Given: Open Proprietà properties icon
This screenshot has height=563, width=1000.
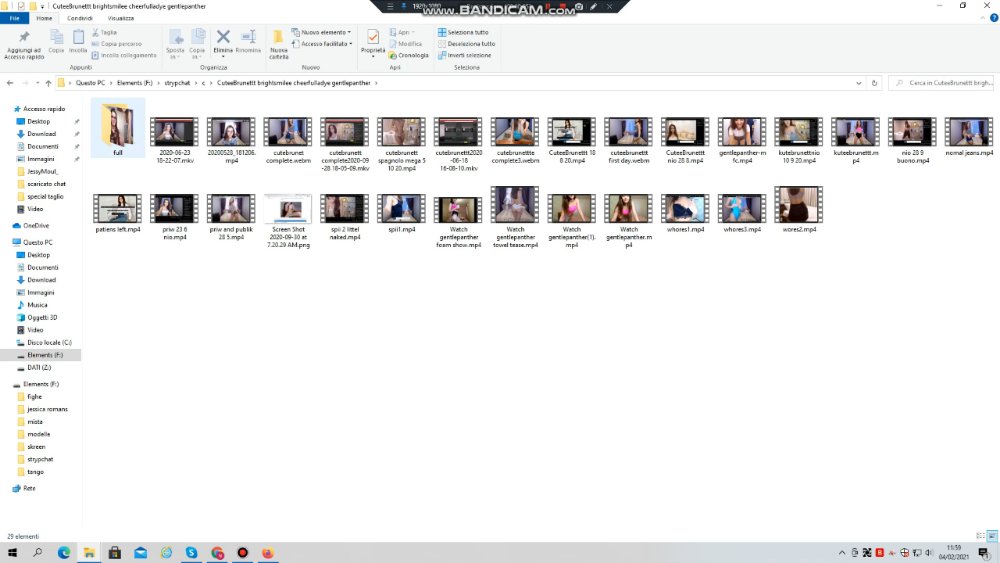Looking at the screenshot, I should click(372, 41).
